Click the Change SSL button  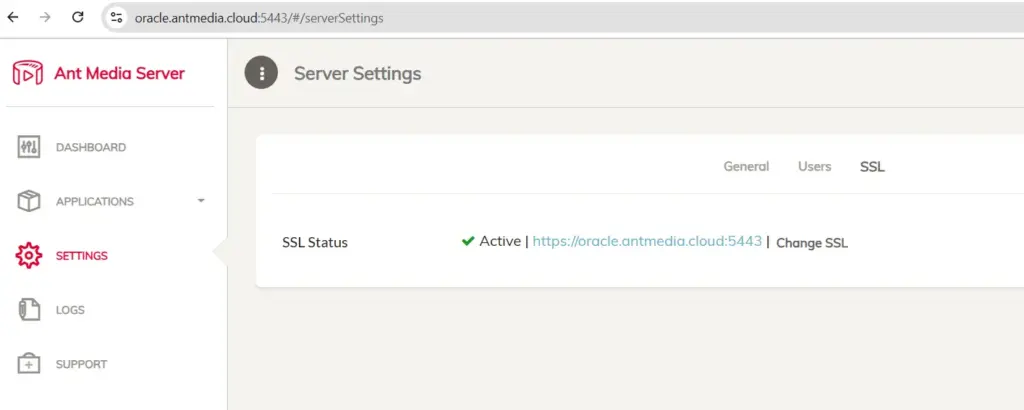(812, 243)
